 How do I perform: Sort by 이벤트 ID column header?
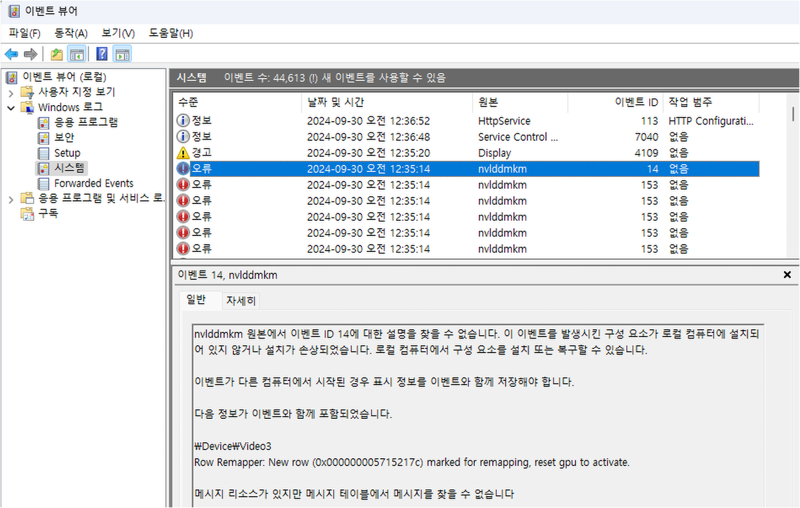click(615, 103)
